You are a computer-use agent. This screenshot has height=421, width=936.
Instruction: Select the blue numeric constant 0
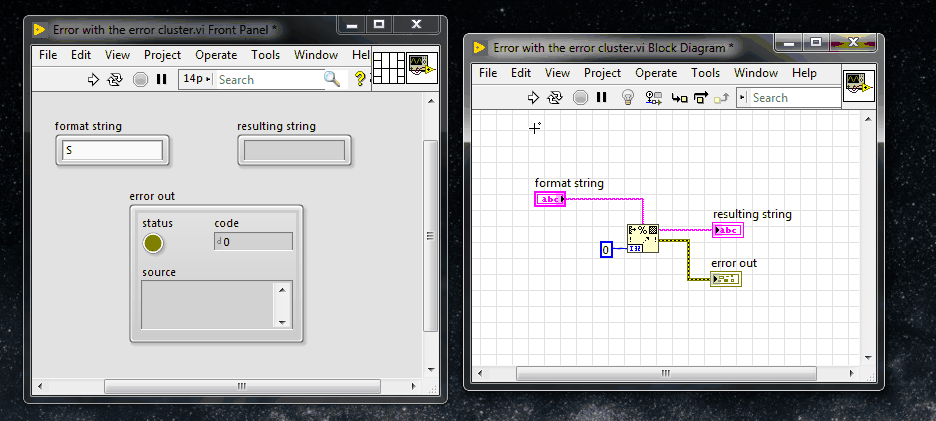click(x=606, y=250)
